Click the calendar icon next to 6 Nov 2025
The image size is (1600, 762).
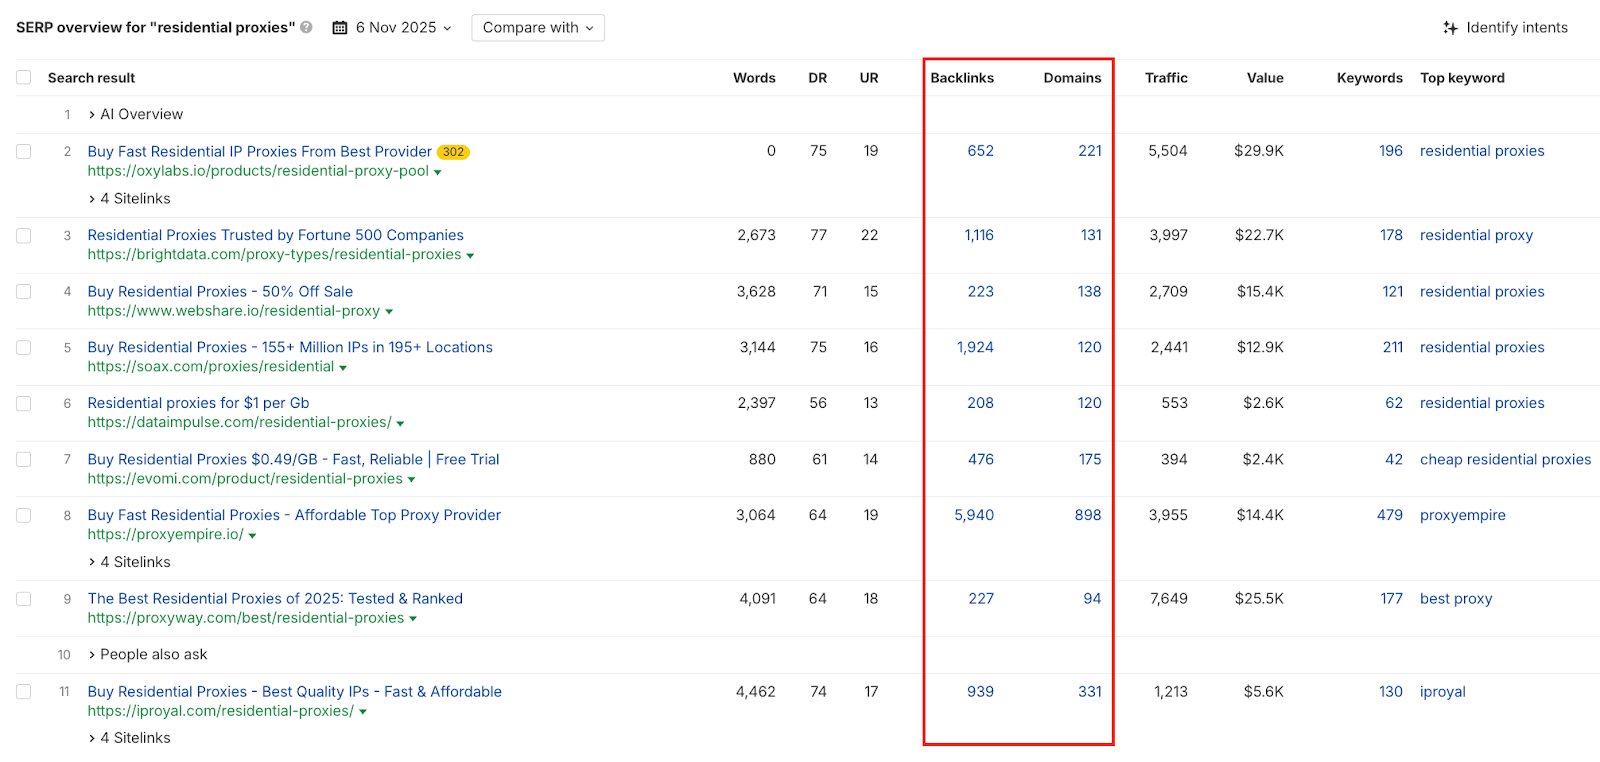pos(340,28)
